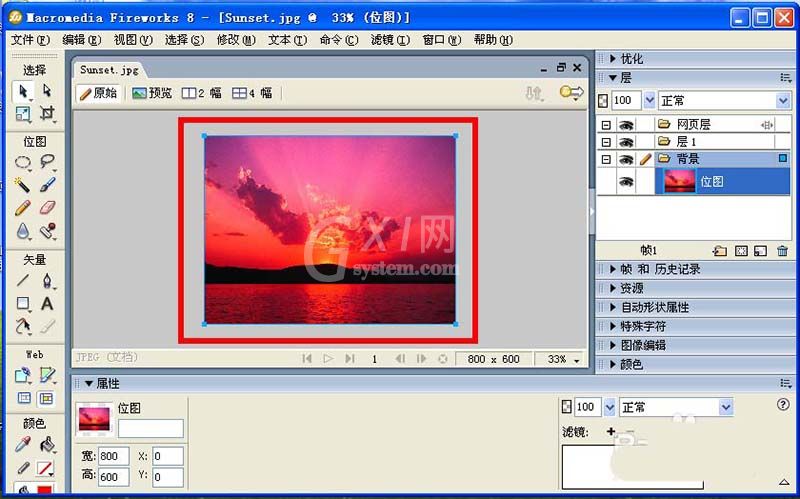Click the add mask icon
Image resolution: width=800 pixels, height=499 pixels.
[x=741, y=251]
